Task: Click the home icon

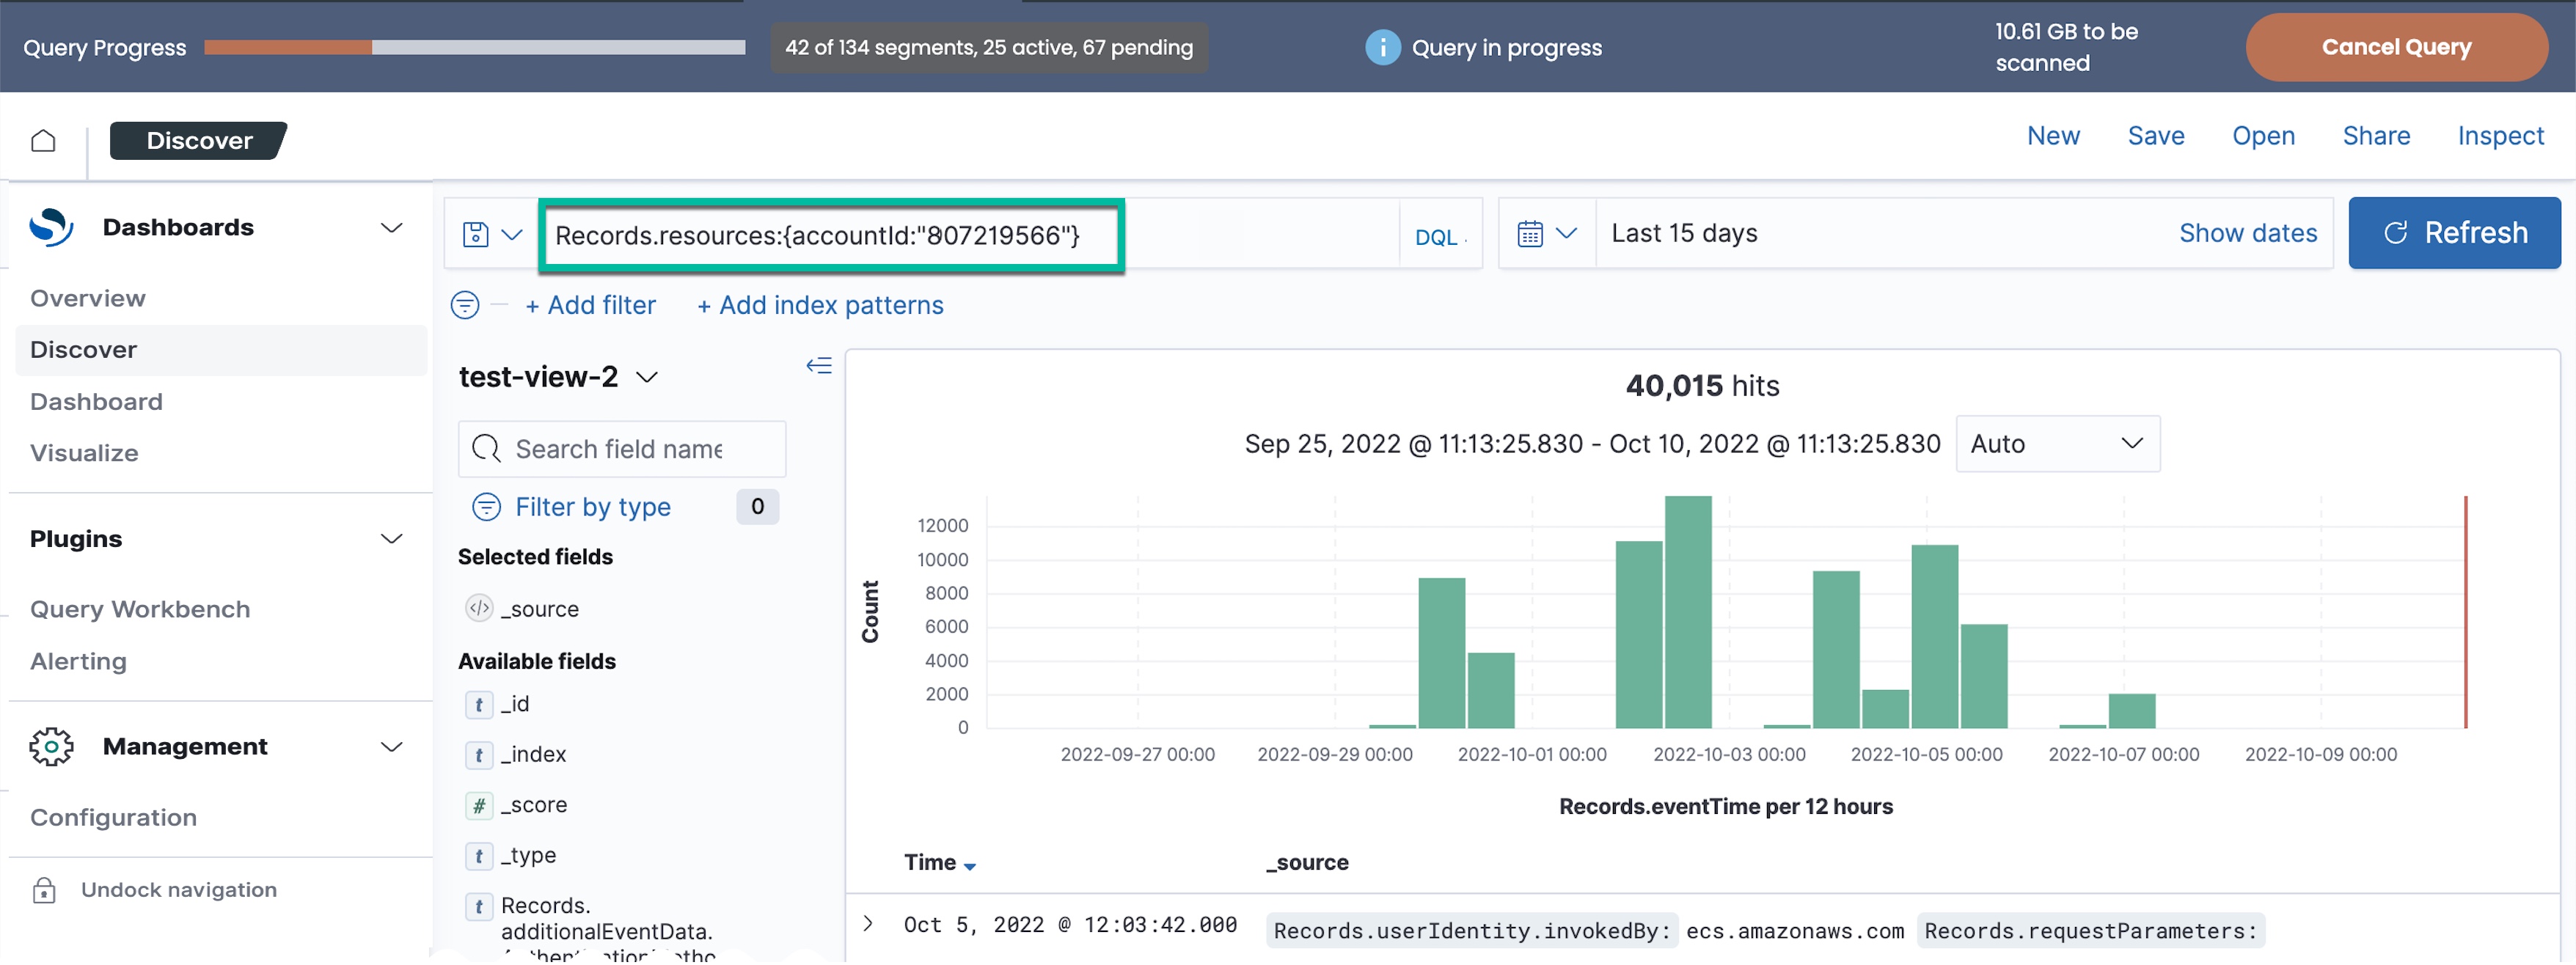Action: 43,140
